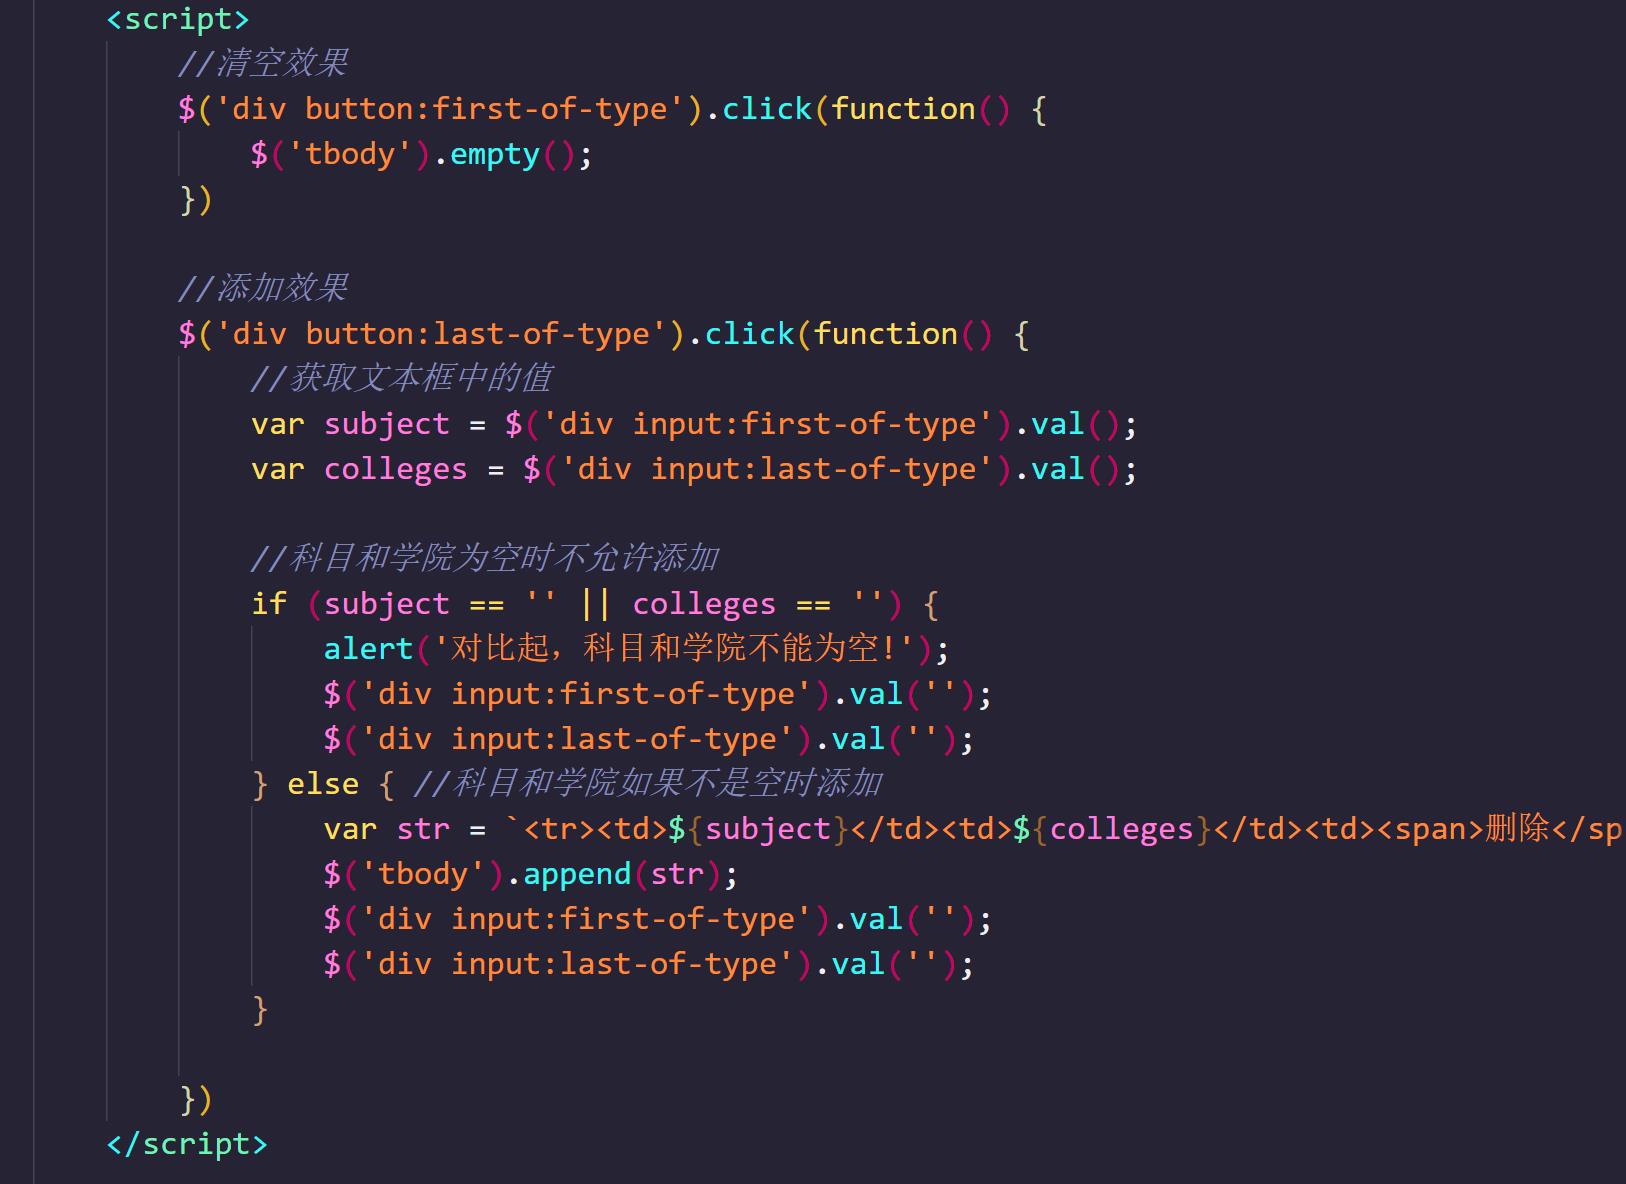This screenshot has height=1184, width=1626.
Task: Click the empty method call
Action: 495,154
